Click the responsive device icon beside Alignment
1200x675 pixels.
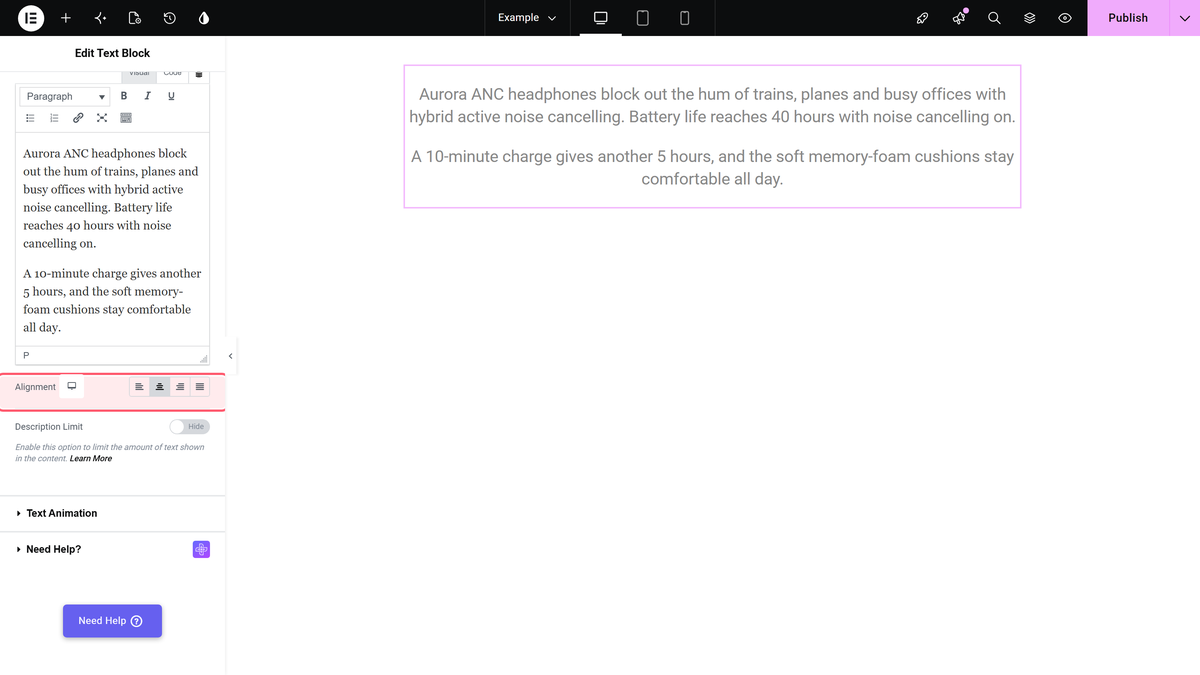pos(72,386)
